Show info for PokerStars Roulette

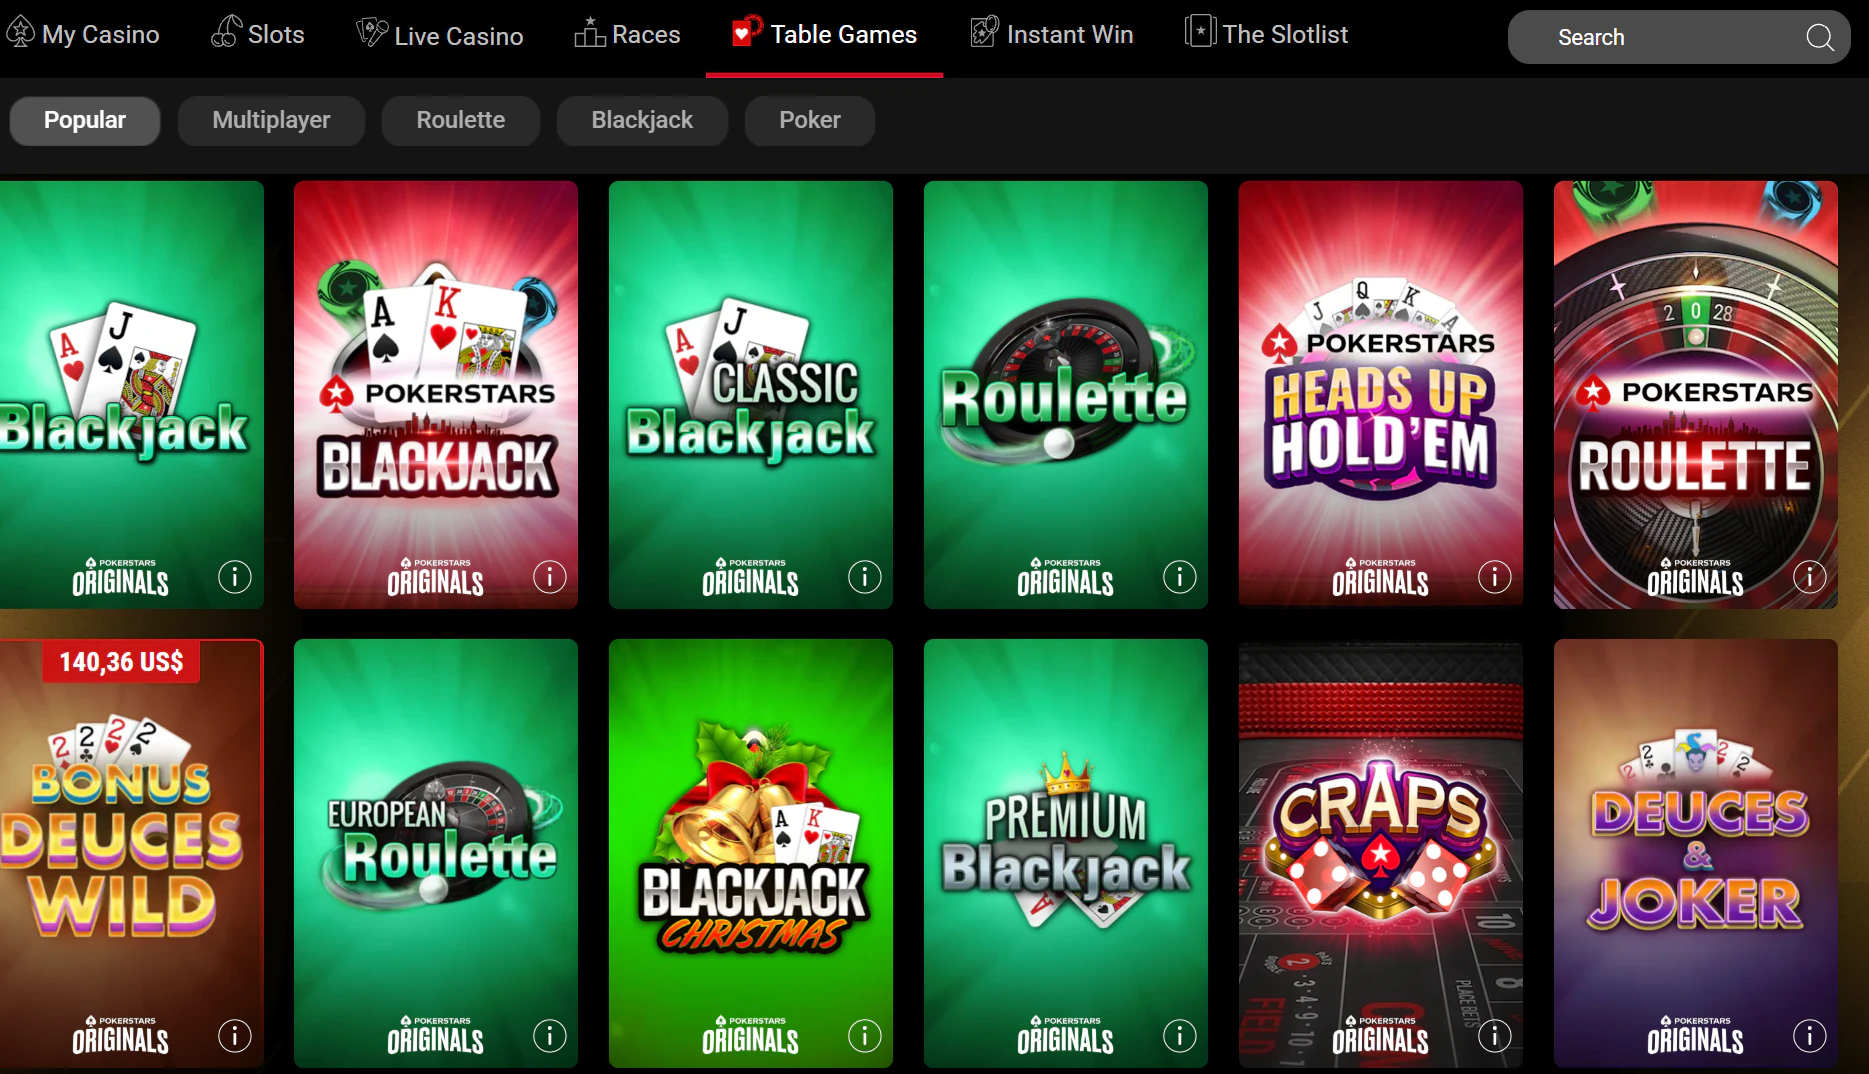coord(1810,577)
